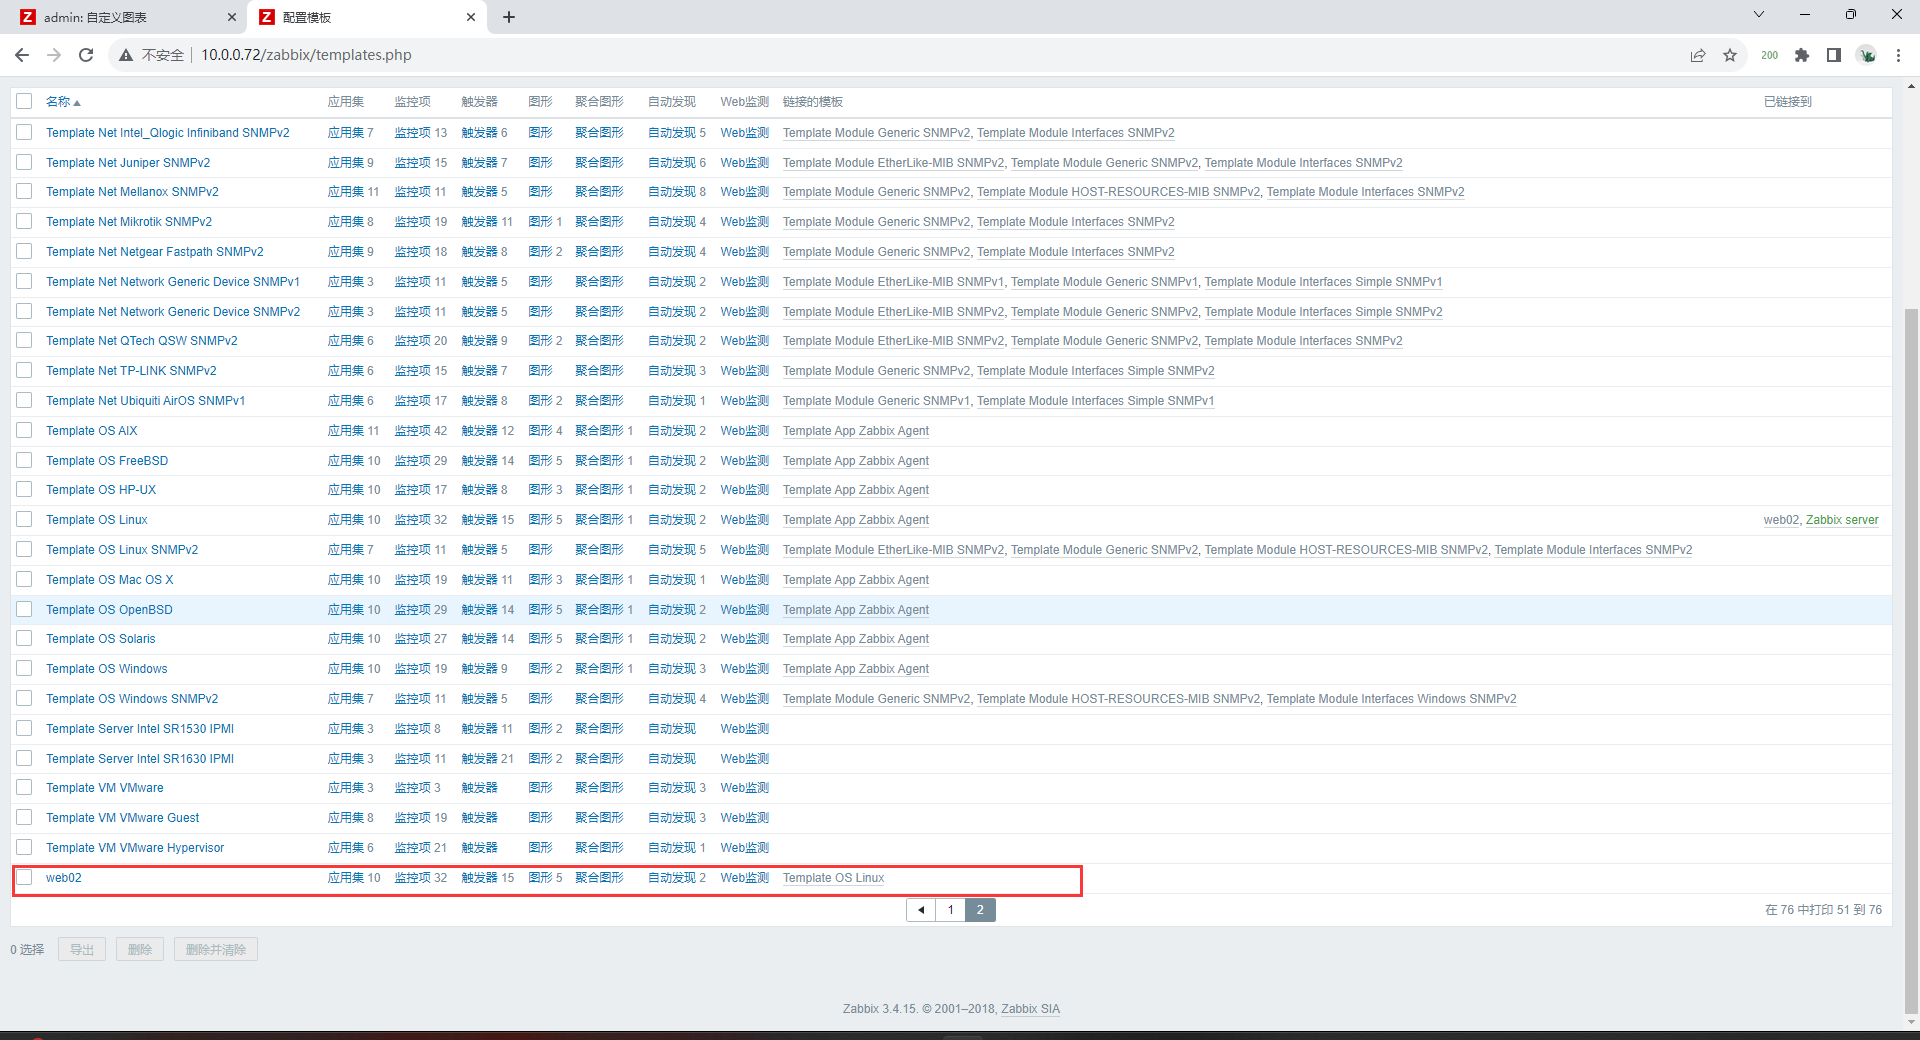The width and height of the screenshot is (1920, 1040).
Task: Bookmark this page with the star icon
Action: tap(1730, 55)
